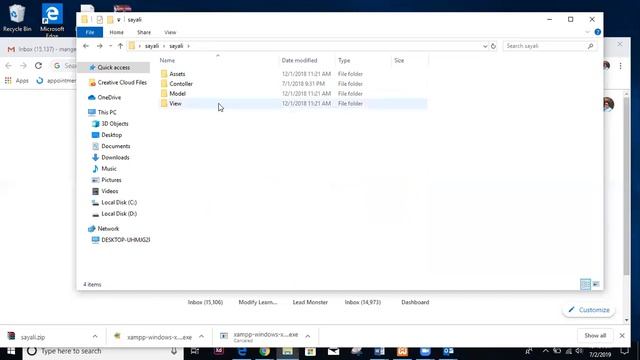Open Lead Monster shortcut in Chrome
Image resolution: width=640 pixels, height=360 pixels.
310,302
